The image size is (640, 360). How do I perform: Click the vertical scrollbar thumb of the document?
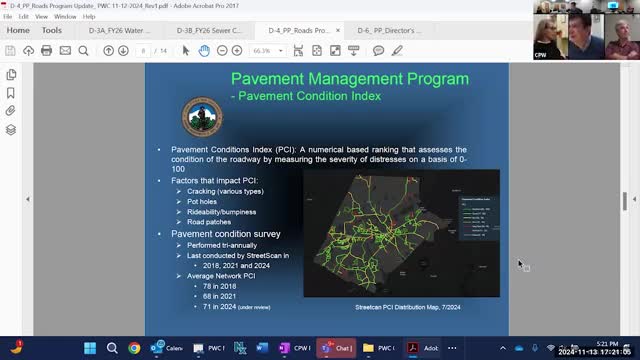pyautogui.click(x=625, y=201)
